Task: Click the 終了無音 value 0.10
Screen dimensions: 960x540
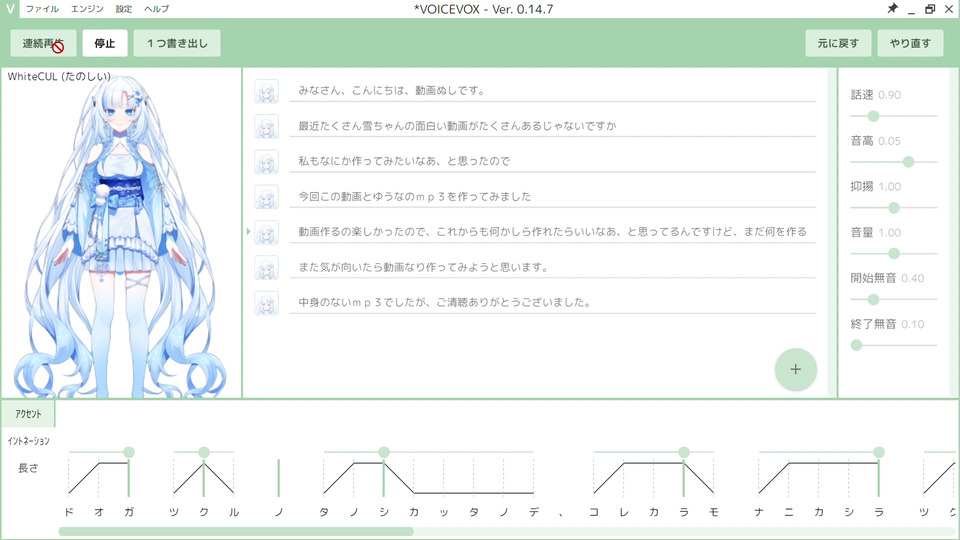Action: [912, 324]
